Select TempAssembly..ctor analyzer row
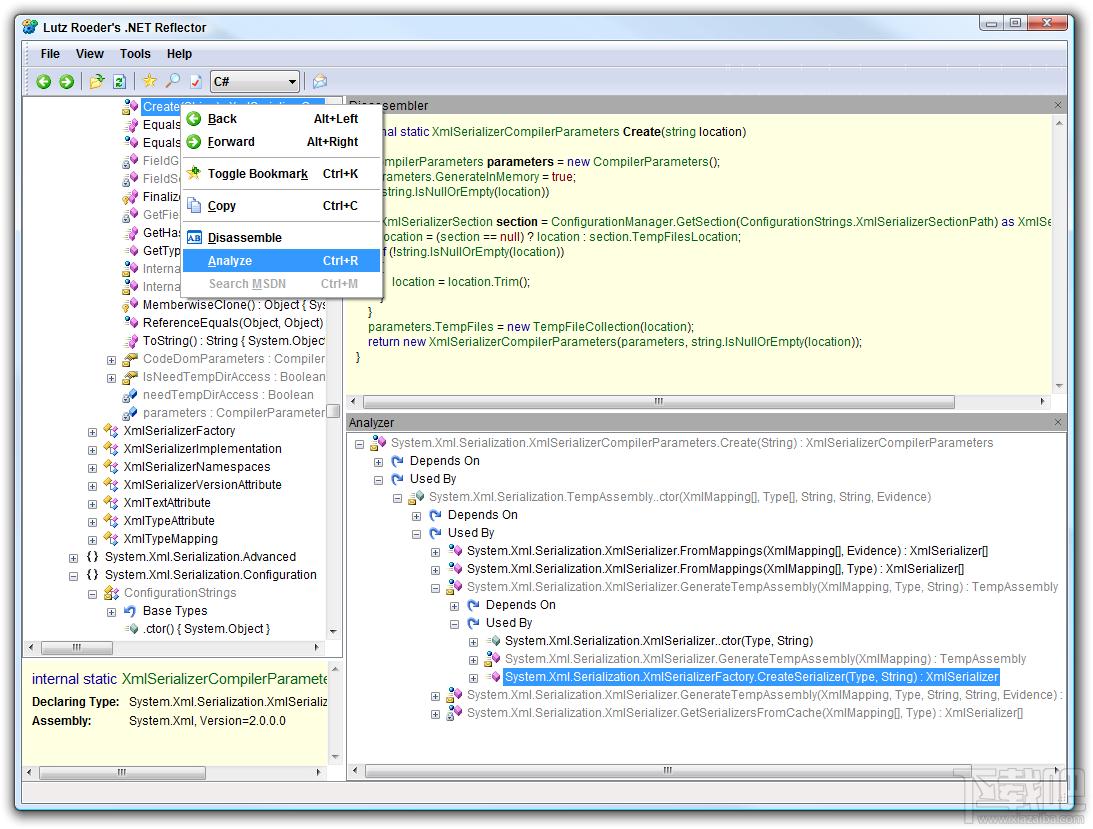This screenshot has height=829, width=1093. [680, 497]
